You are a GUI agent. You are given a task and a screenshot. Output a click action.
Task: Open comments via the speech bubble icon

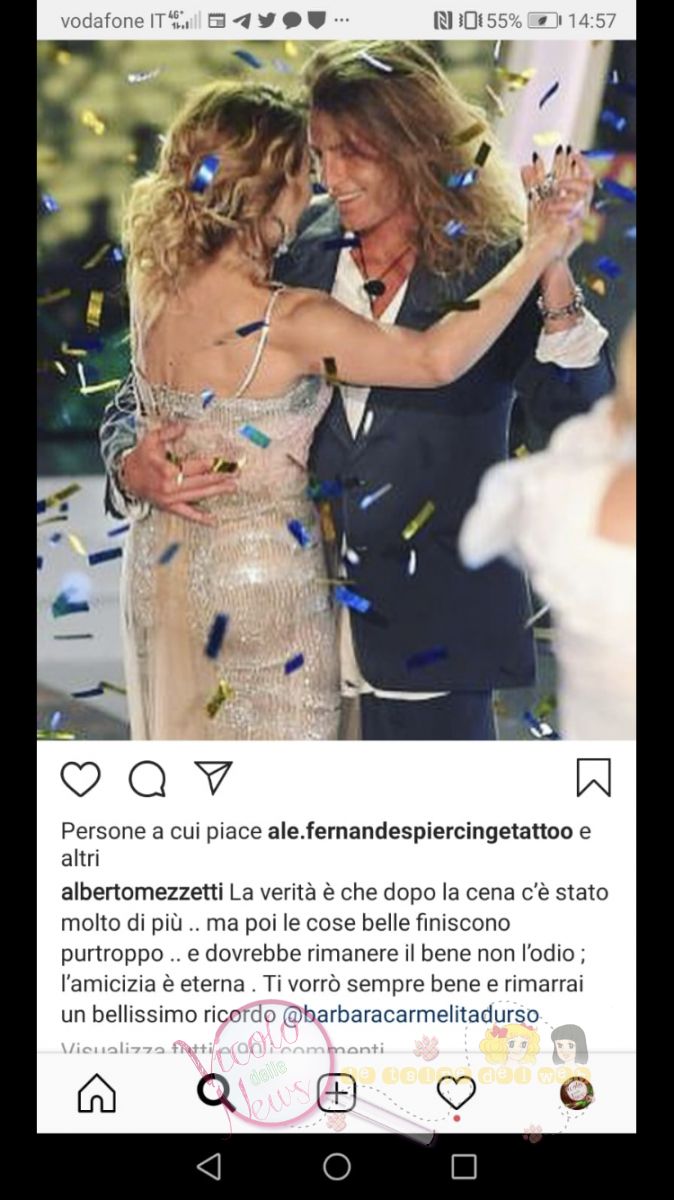(x=147, y=778)
